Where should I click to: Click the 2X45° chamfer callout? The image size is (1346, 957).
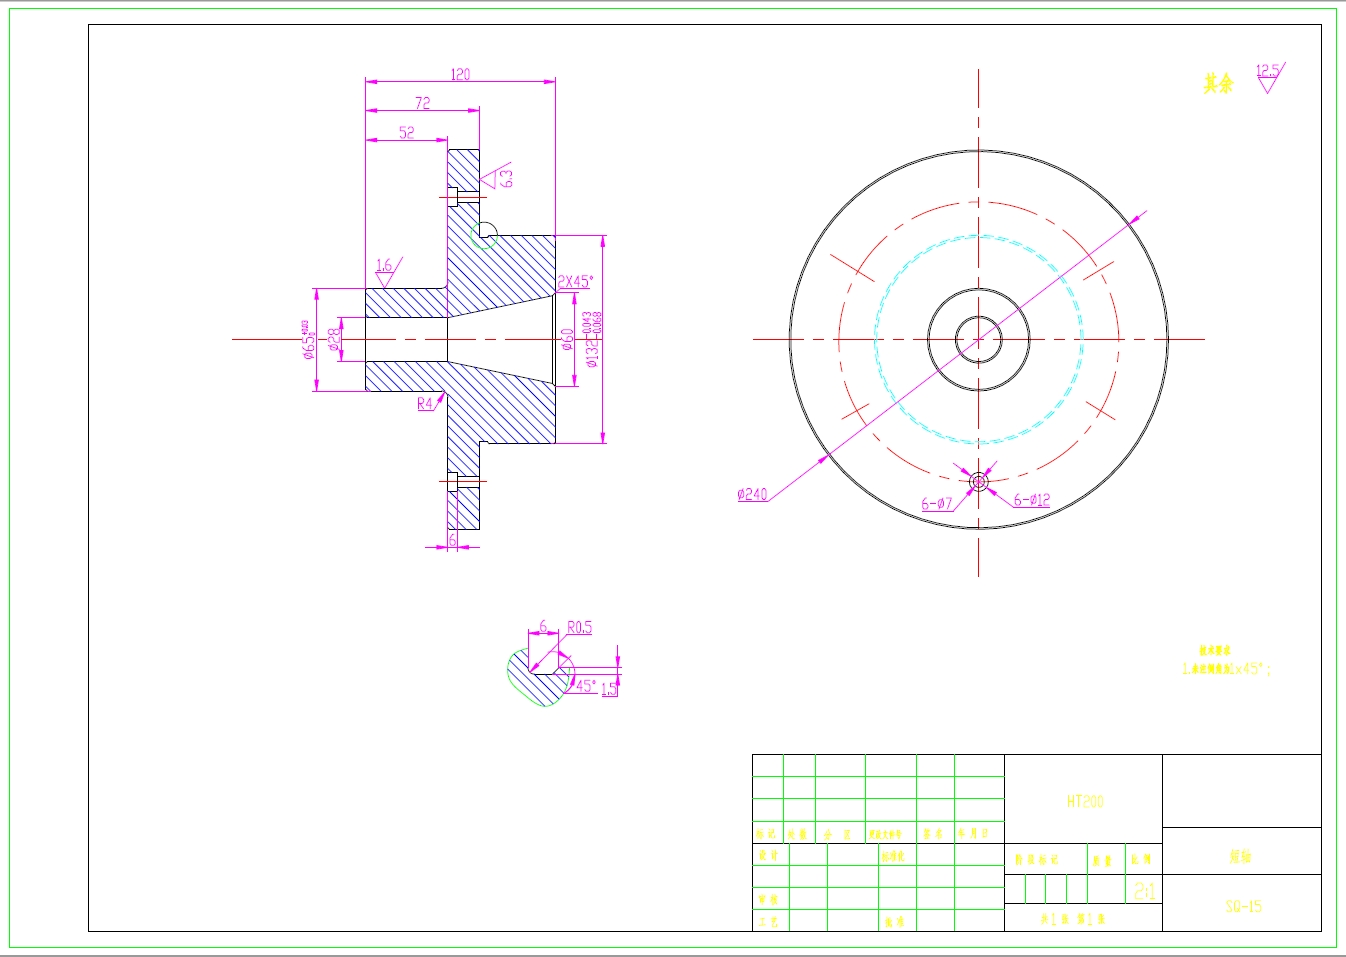[x=575, y=283]
